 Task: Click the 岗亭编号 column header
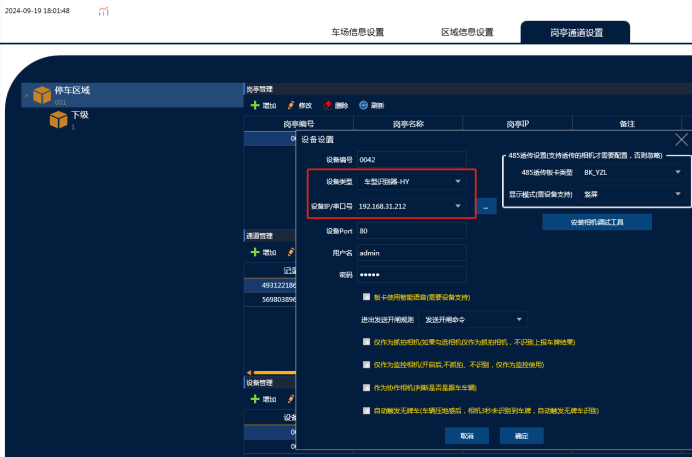click(299, 124)
